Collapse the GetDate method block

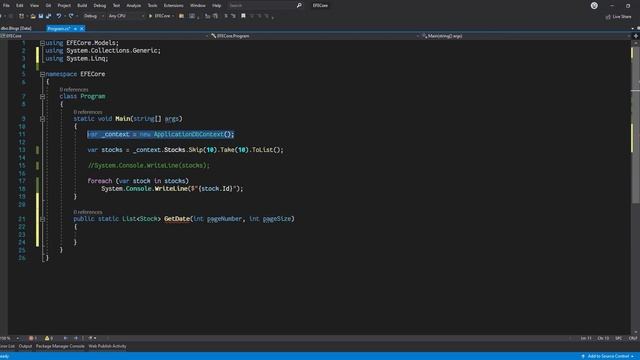tap(42, 219)
